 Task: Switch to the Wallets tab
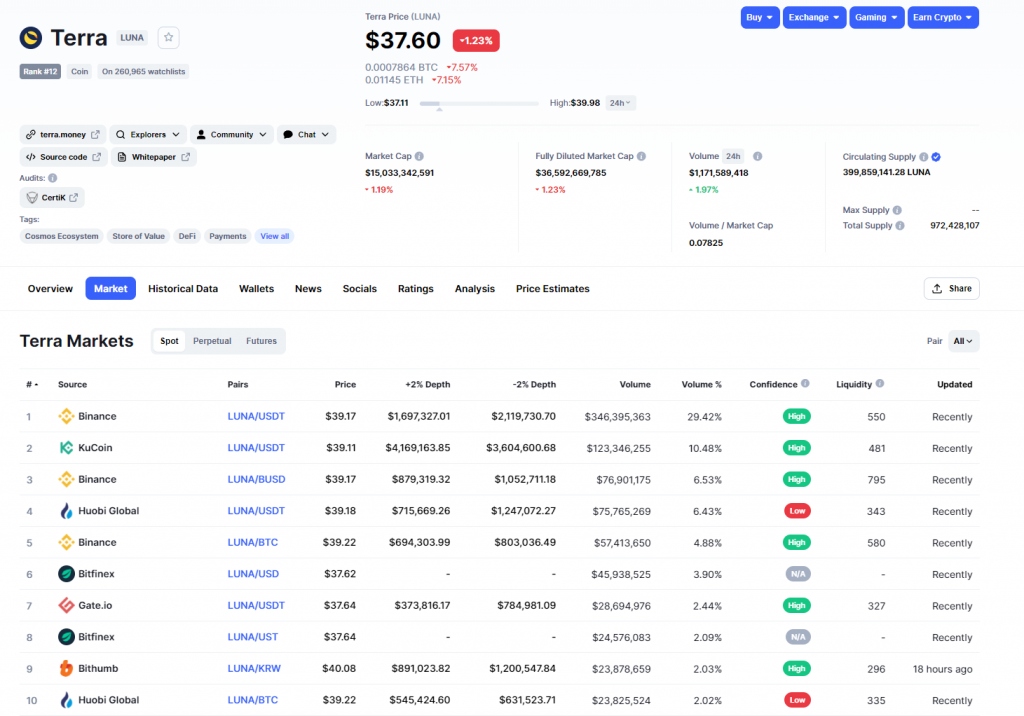pyautogui.click(x=256, y=289)
